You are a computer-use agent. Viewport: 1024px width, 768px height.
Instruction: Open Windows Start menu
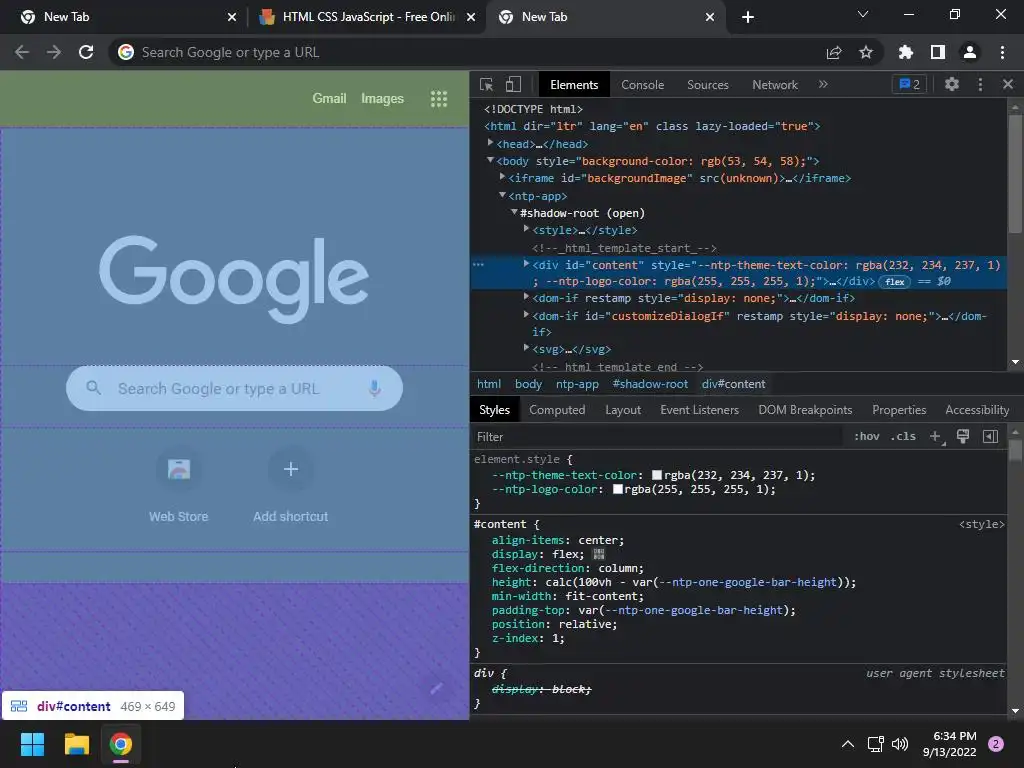click(32, 744)
